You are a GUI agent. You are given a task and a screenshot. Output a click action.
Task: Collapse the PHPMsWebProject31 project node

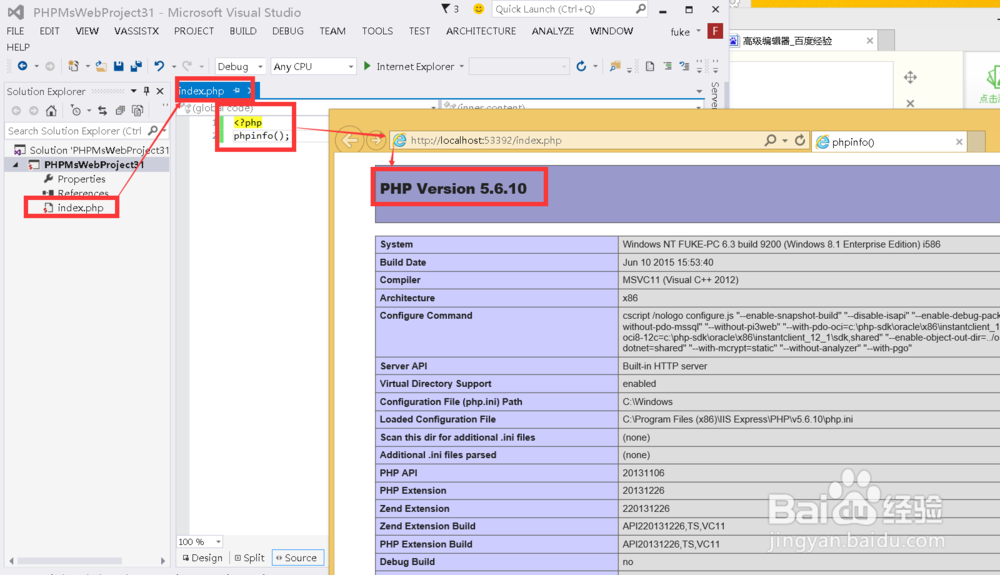pos(15,164)
